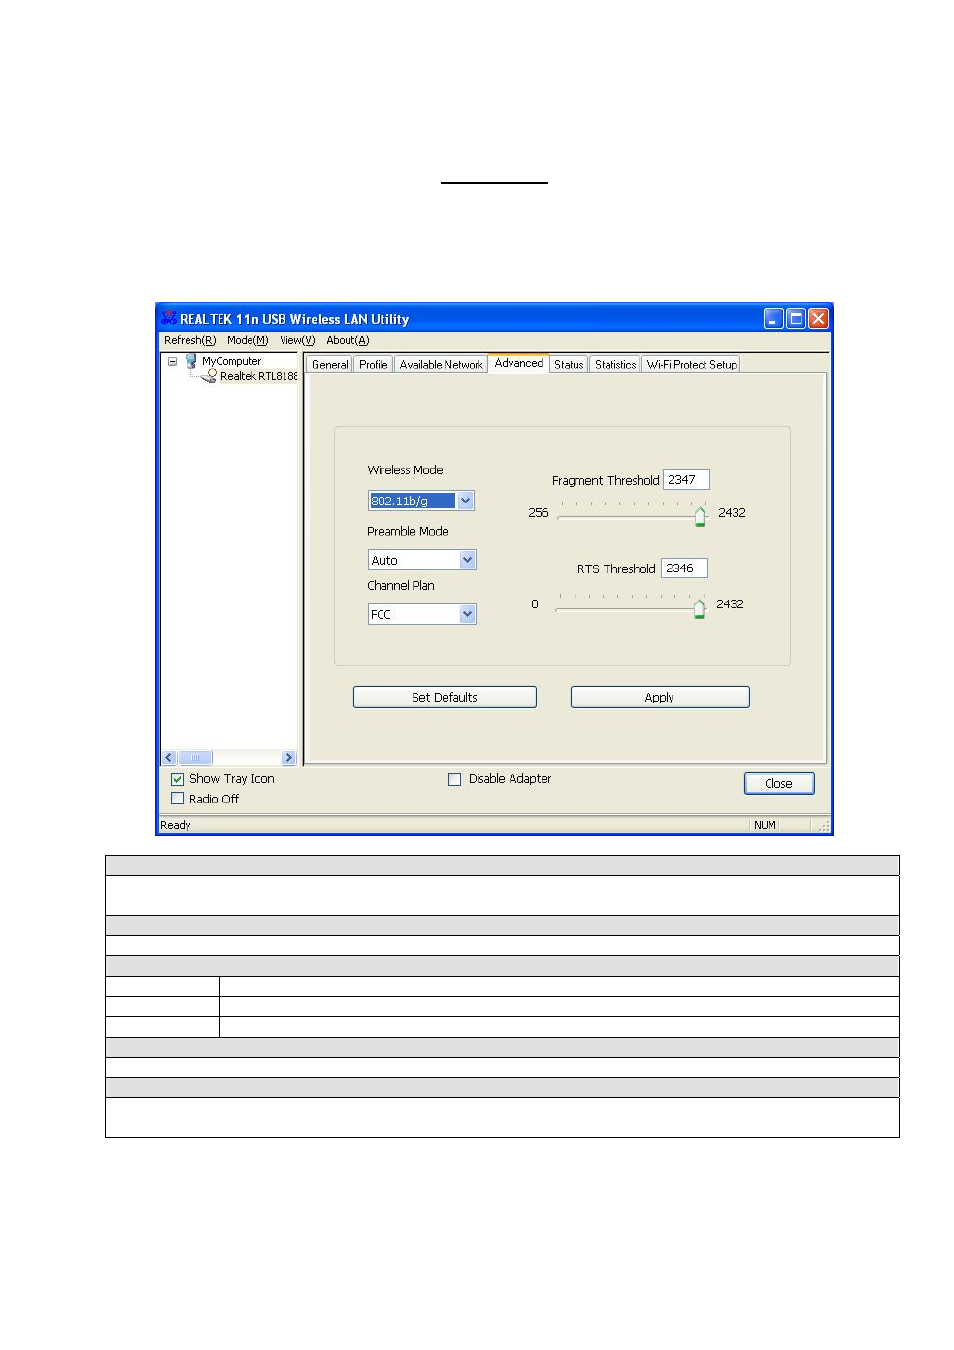Click the '2432' Fragment Threshold maximum label
Viewport: 954px width, 1350px height.
tap(732, 512)
